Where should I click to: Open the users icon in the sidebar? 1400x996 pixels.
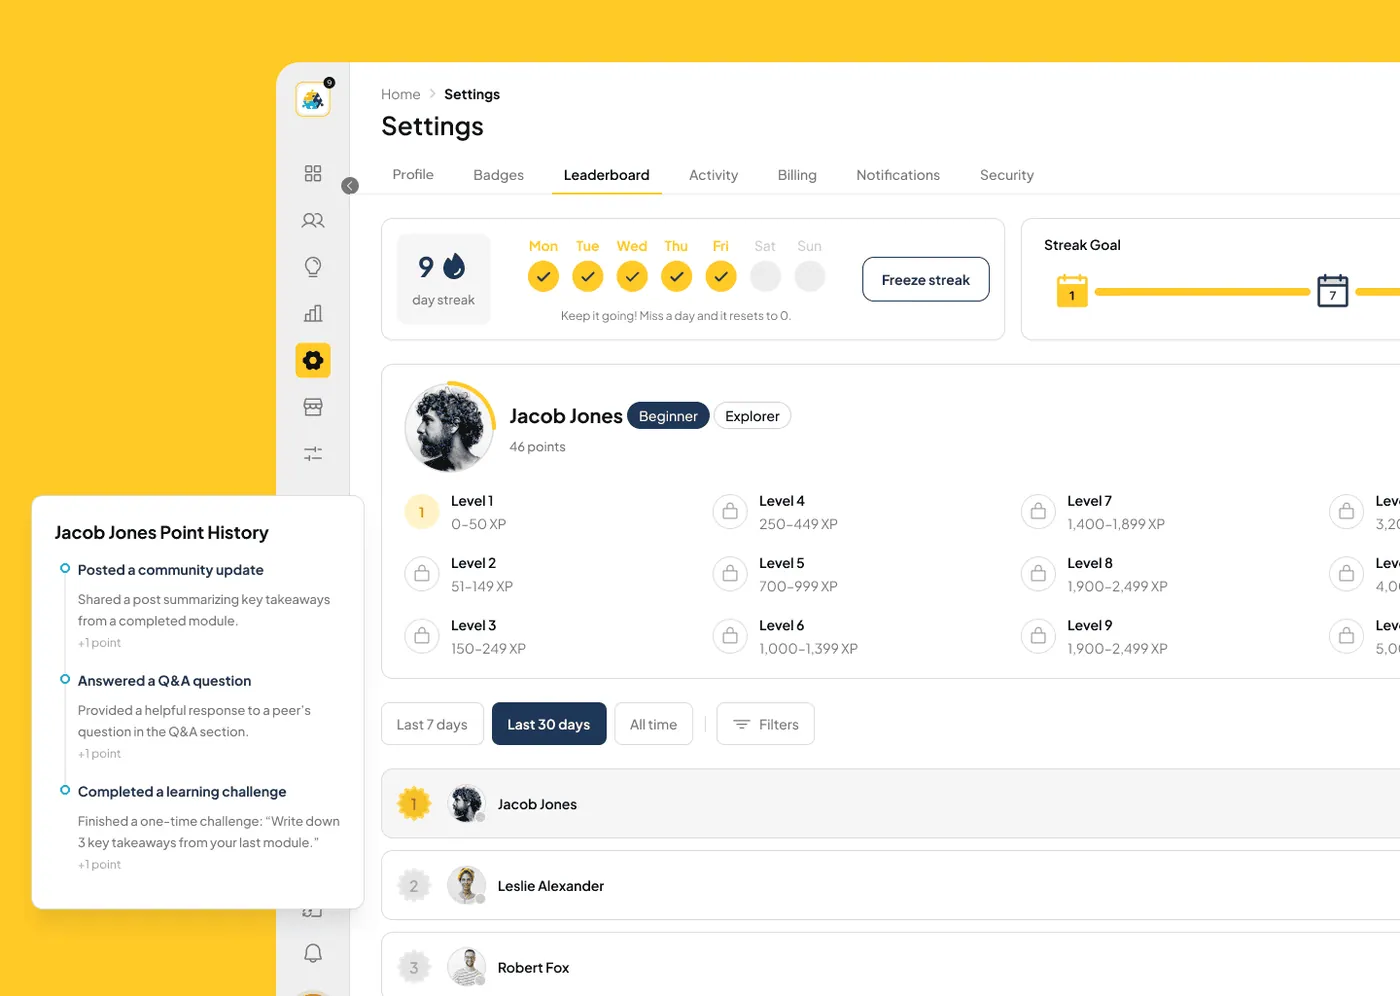click(x=313, y=220)
